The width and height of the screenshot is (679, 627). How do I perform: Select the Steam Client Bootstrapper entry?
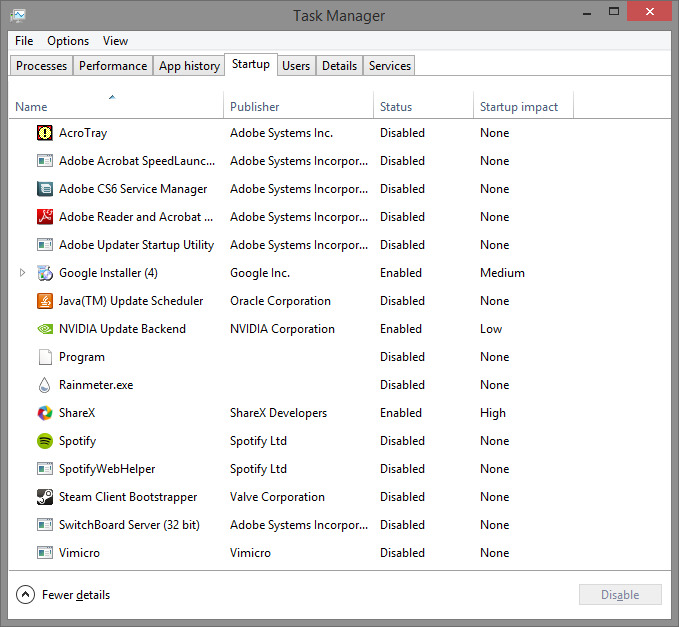(x=128, y=497)
